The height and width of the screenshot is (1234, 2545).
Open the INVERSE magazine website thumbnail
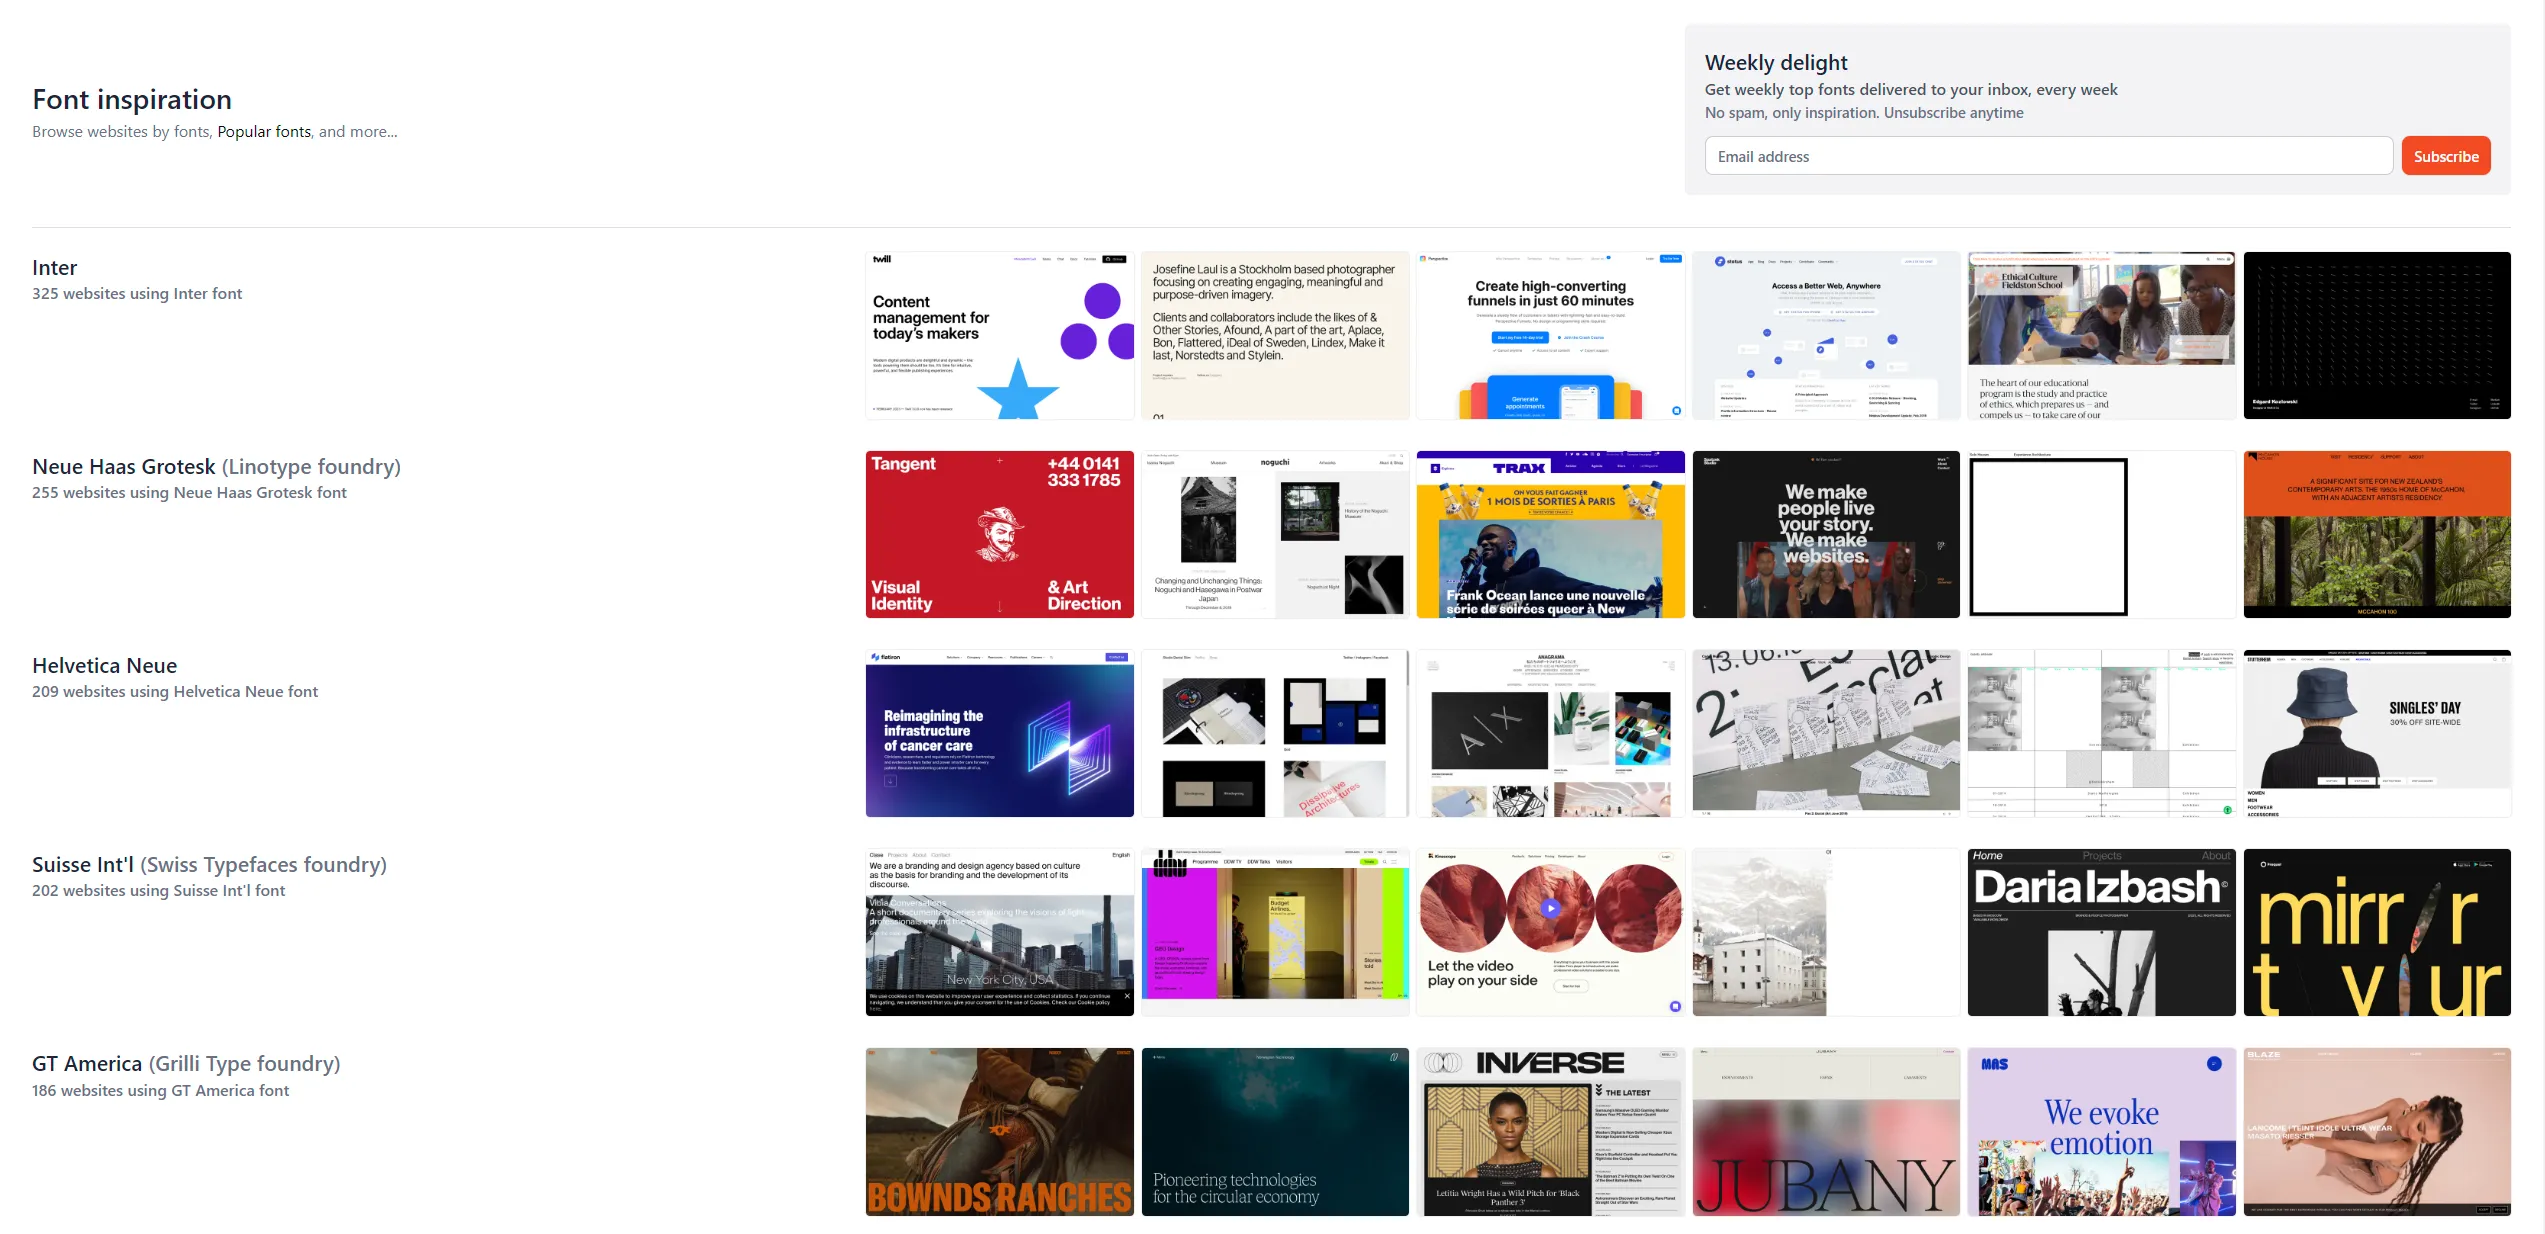pos(1550,1131)
